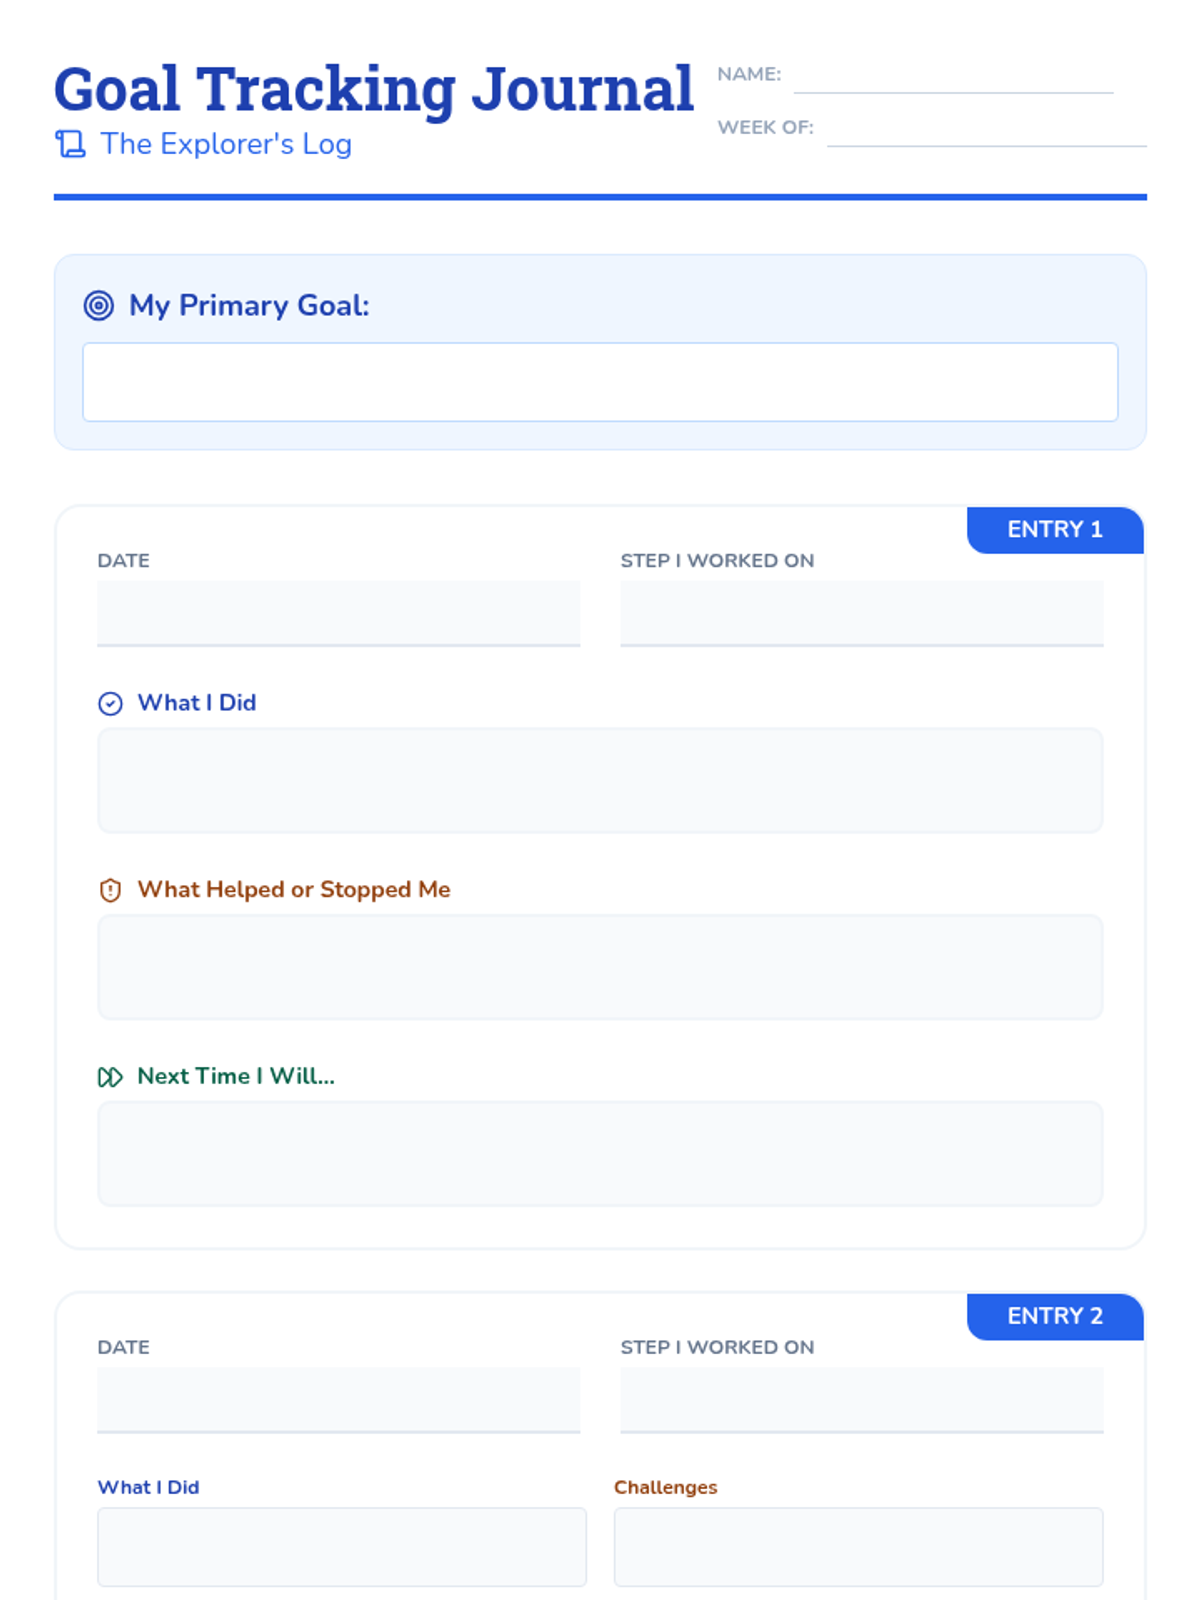Screen dimensions: 1200x1600
Task: Click the checkmark circle icon by What I Did
Action: (x=110, y=703)
